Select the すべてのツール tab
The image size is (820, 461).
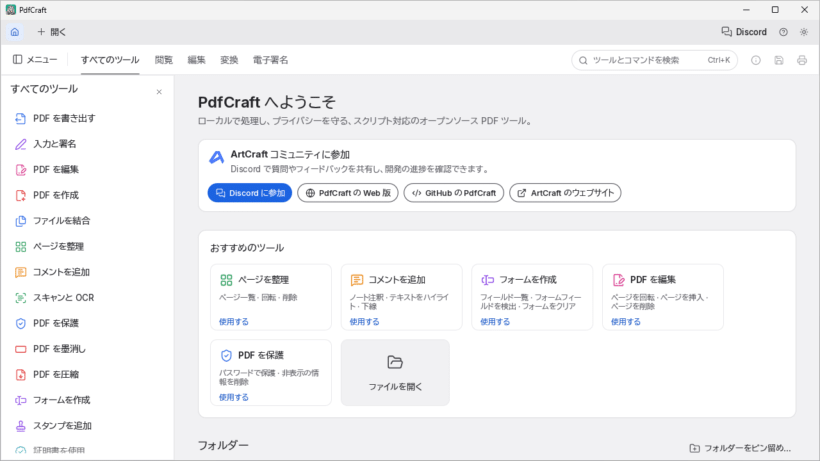[x=110, y=60]
